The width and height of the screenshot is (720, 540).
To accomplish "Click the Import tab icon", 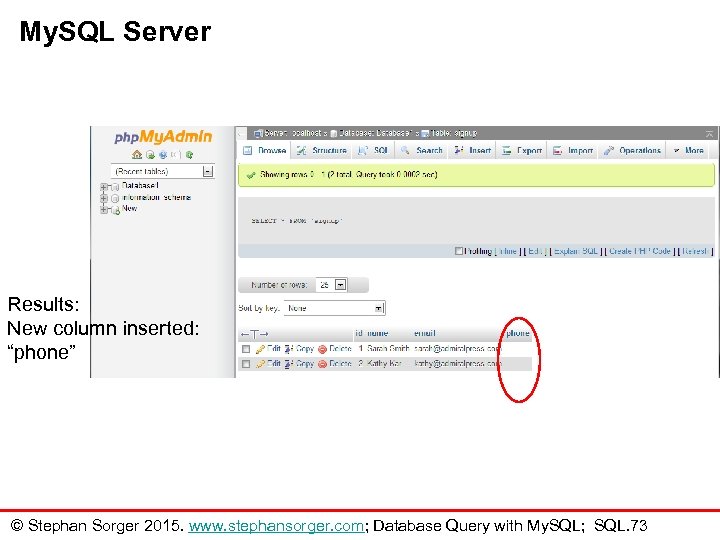I will (x=557, y=150).
